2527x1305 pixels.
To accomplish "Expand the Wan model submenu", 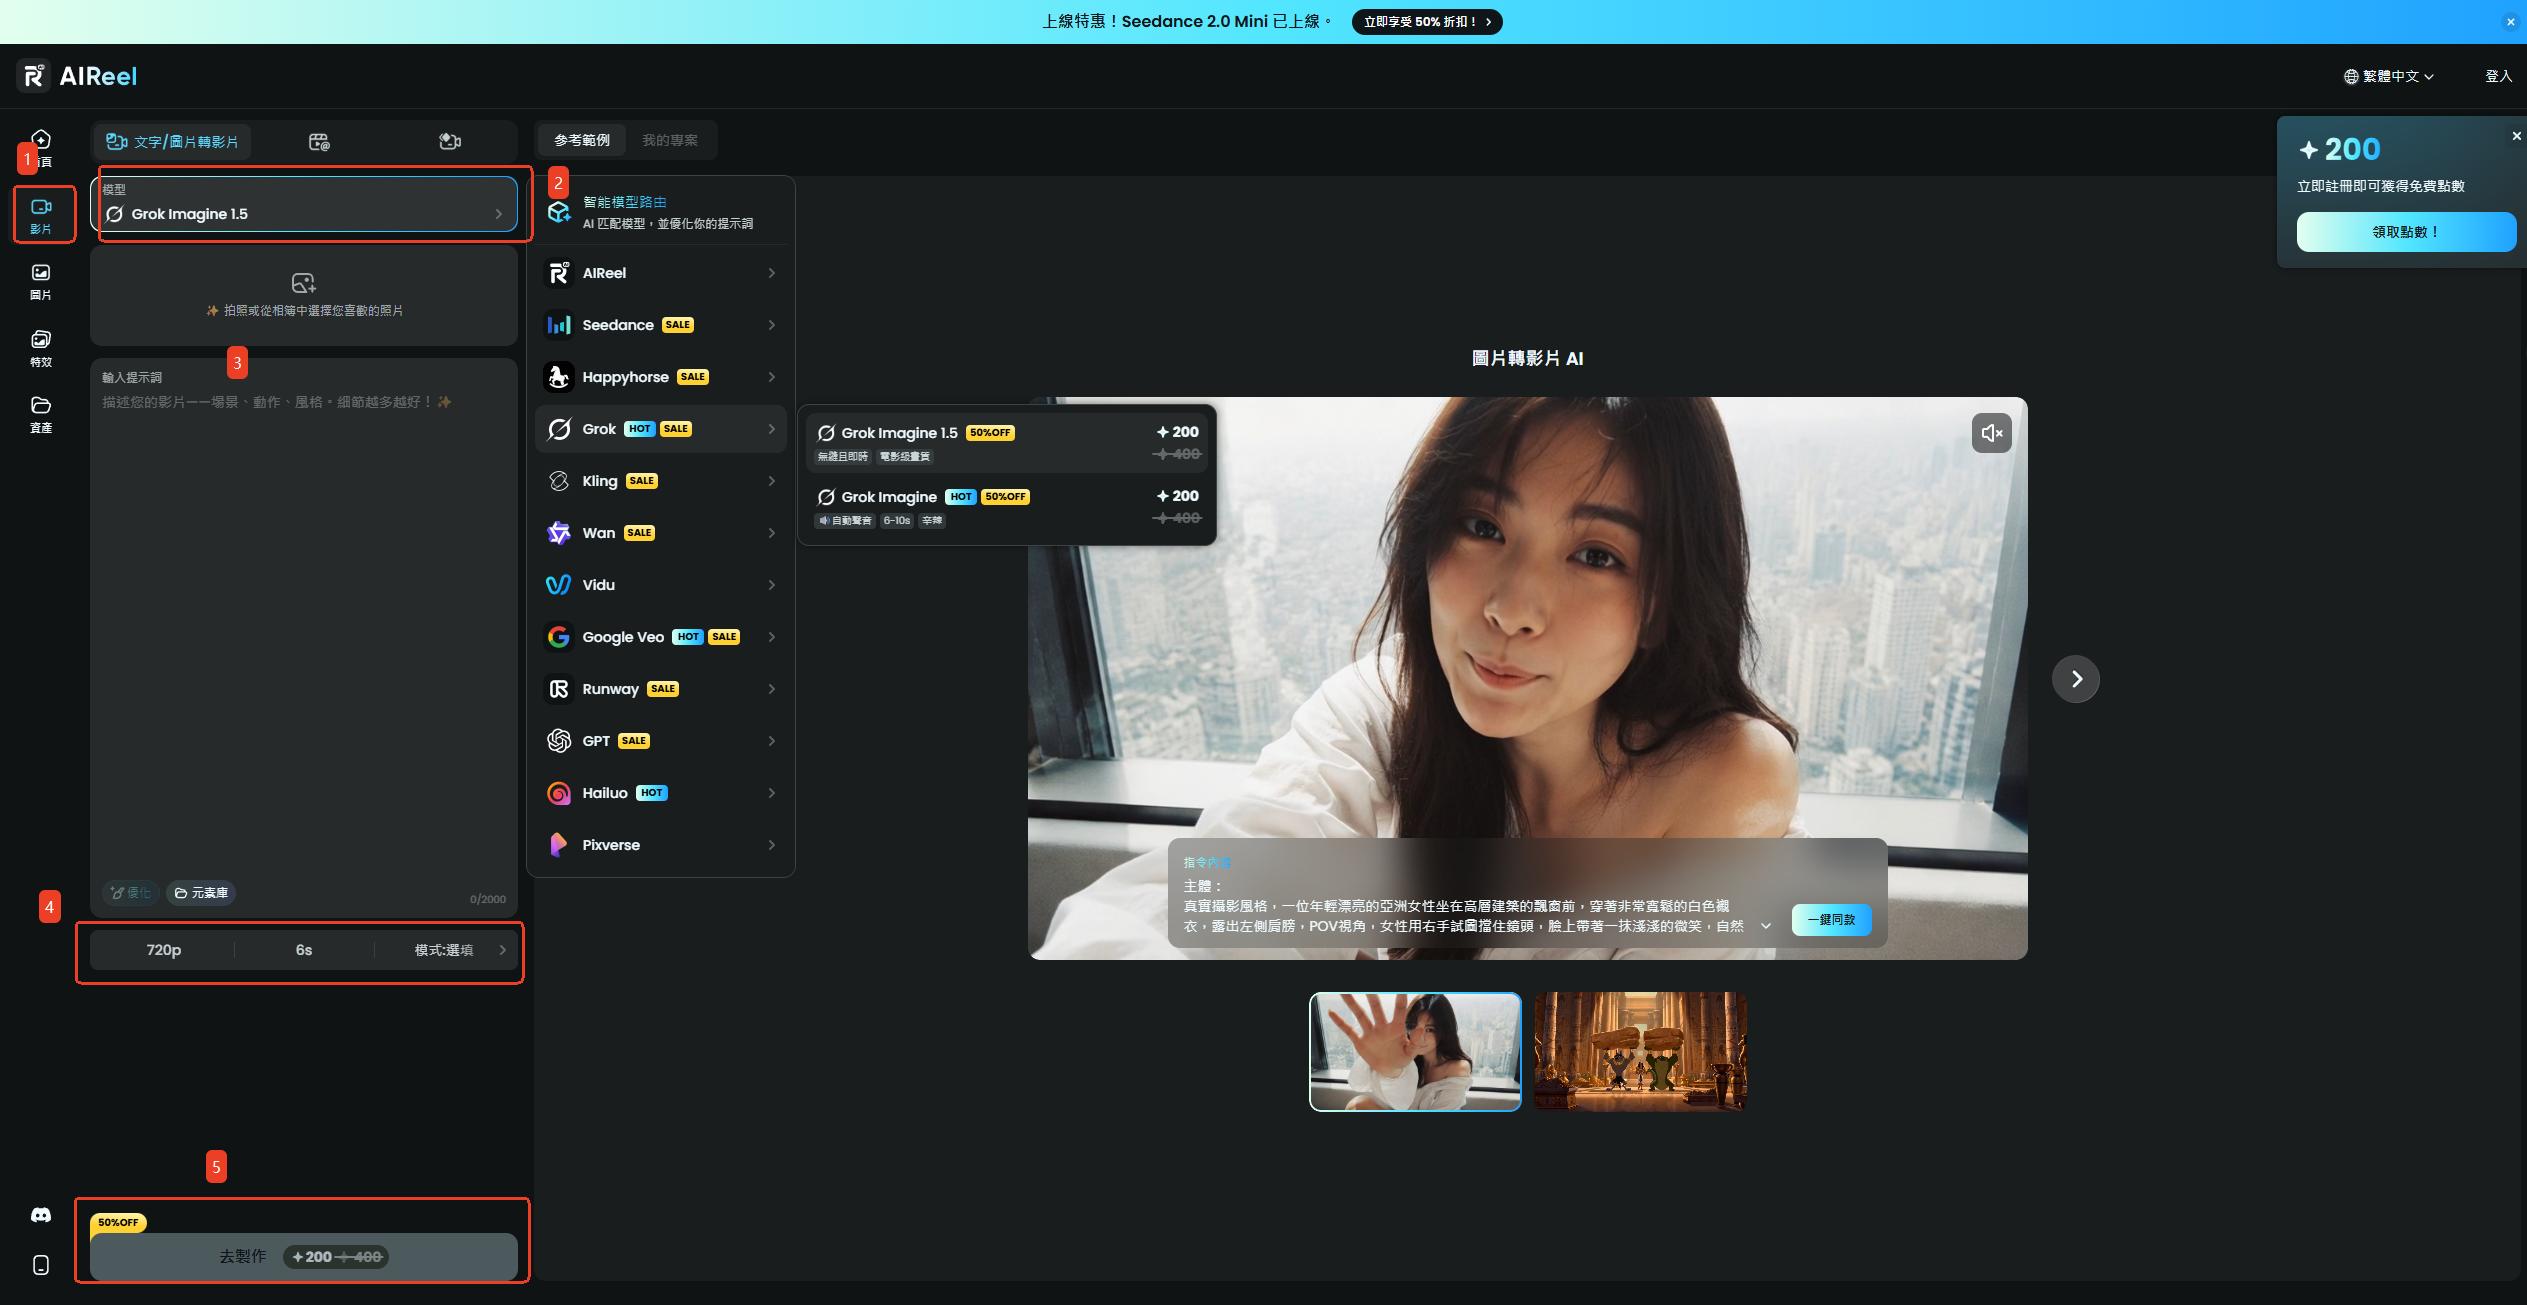I will coord(662,533).
